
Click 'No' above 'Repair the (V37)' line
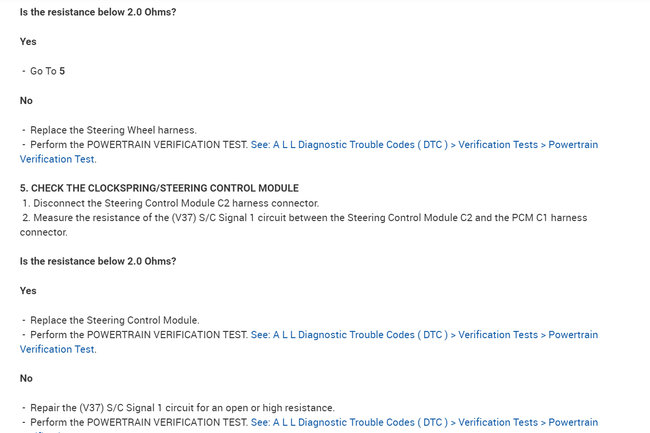click(x=26, y=379)
